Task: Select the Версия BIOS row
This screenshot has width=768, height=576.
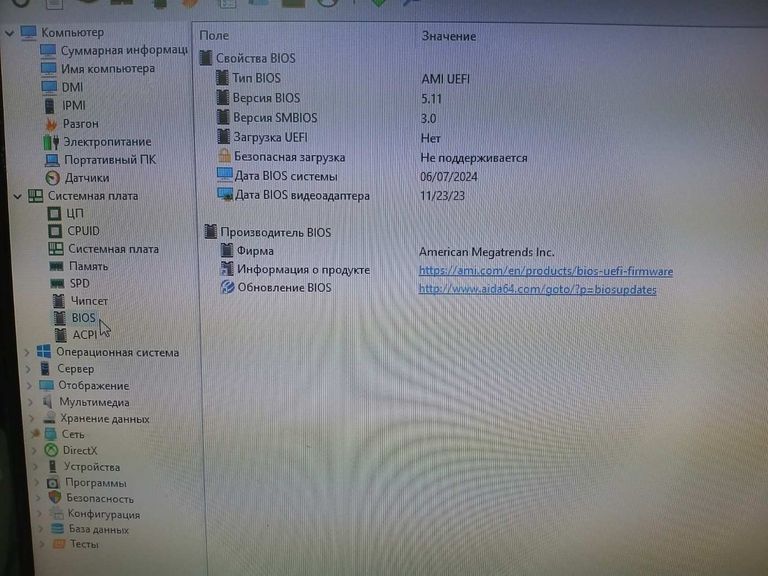Action: 266,98
